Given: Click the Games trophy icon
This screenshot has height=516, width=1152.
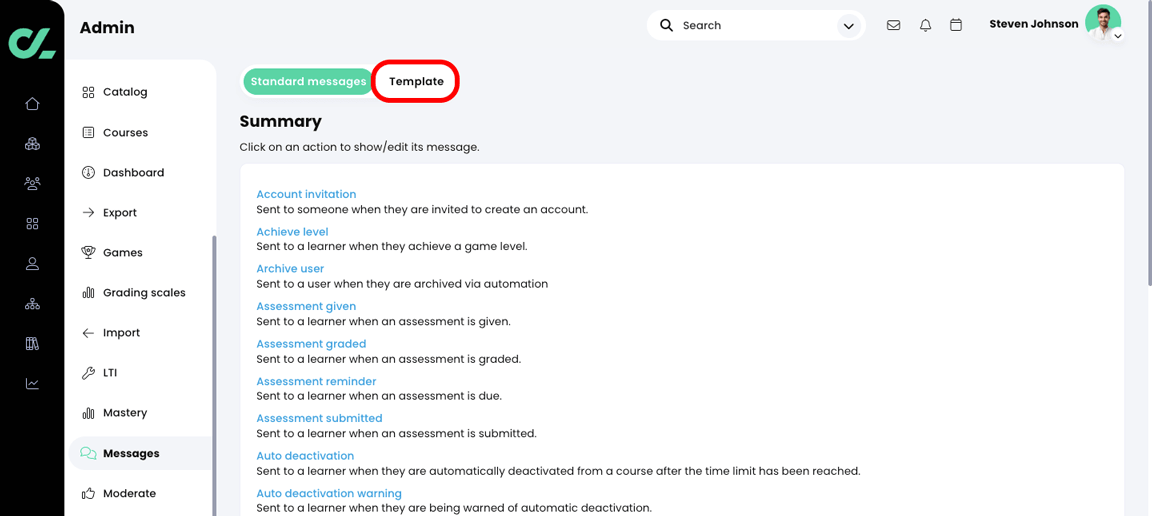Looking at the screenshot, I should coord(88,252).
